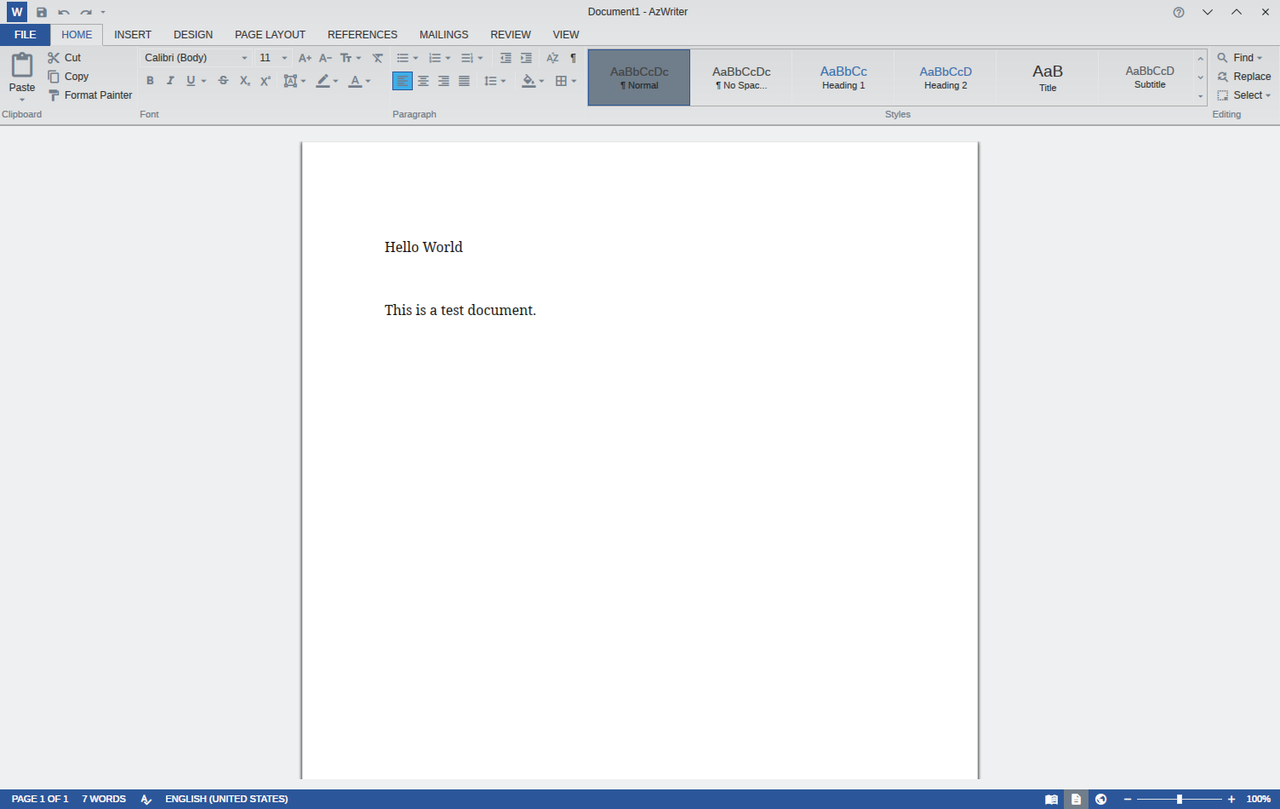Click the Replace button
Screen dimensions: 1280x809
1244,77
